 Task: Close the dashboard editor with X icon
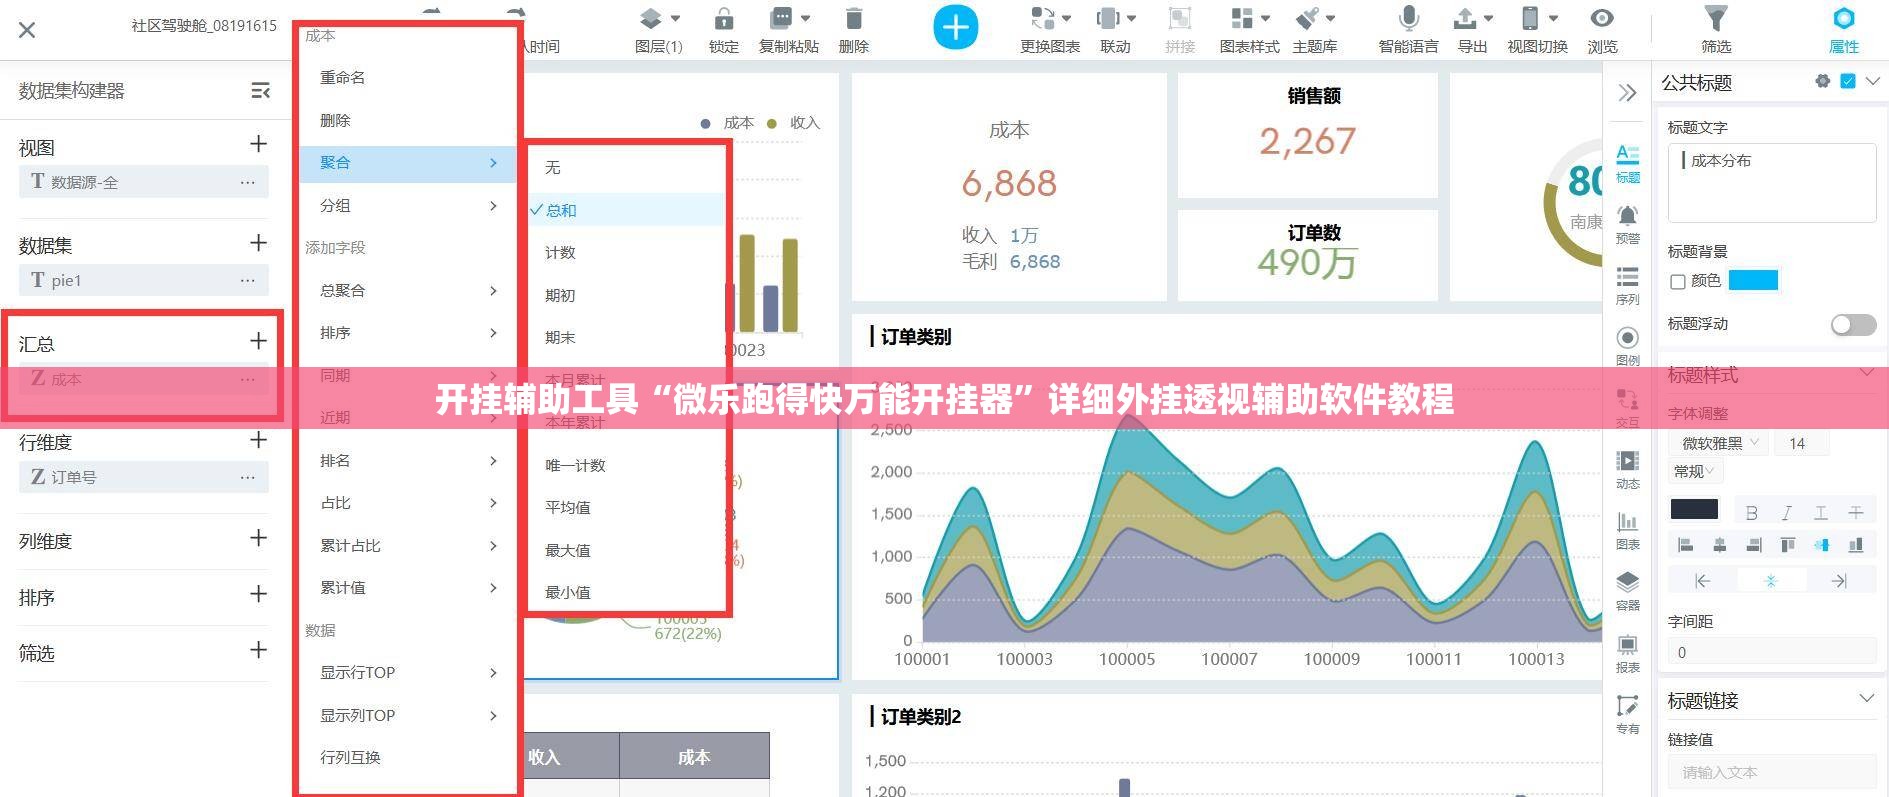coord(27,30)
